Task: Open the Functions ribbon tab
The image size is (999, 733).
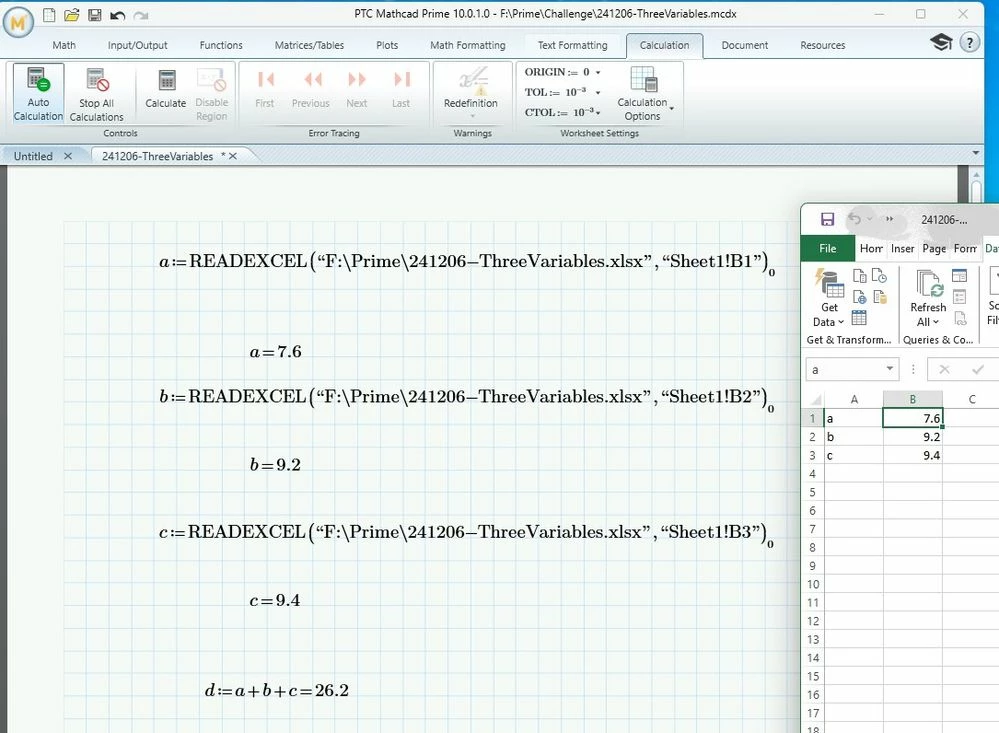Action: click(221, 45)
